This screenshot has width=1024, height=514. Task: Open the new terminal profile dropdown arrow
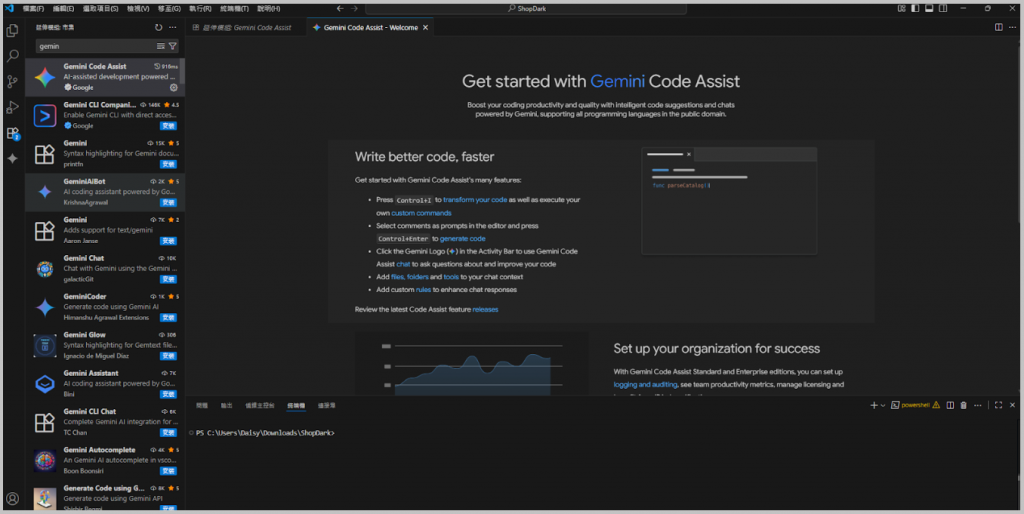point(883,406)
